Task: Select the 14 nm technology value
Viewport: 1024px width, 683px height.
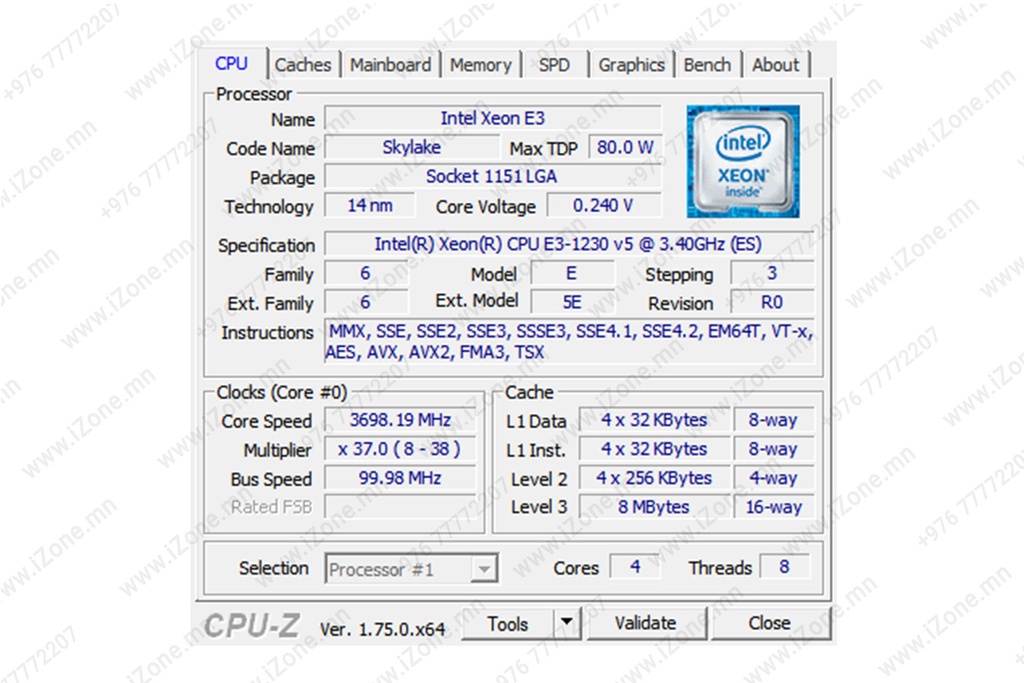Action: click(x=370, y=206)
